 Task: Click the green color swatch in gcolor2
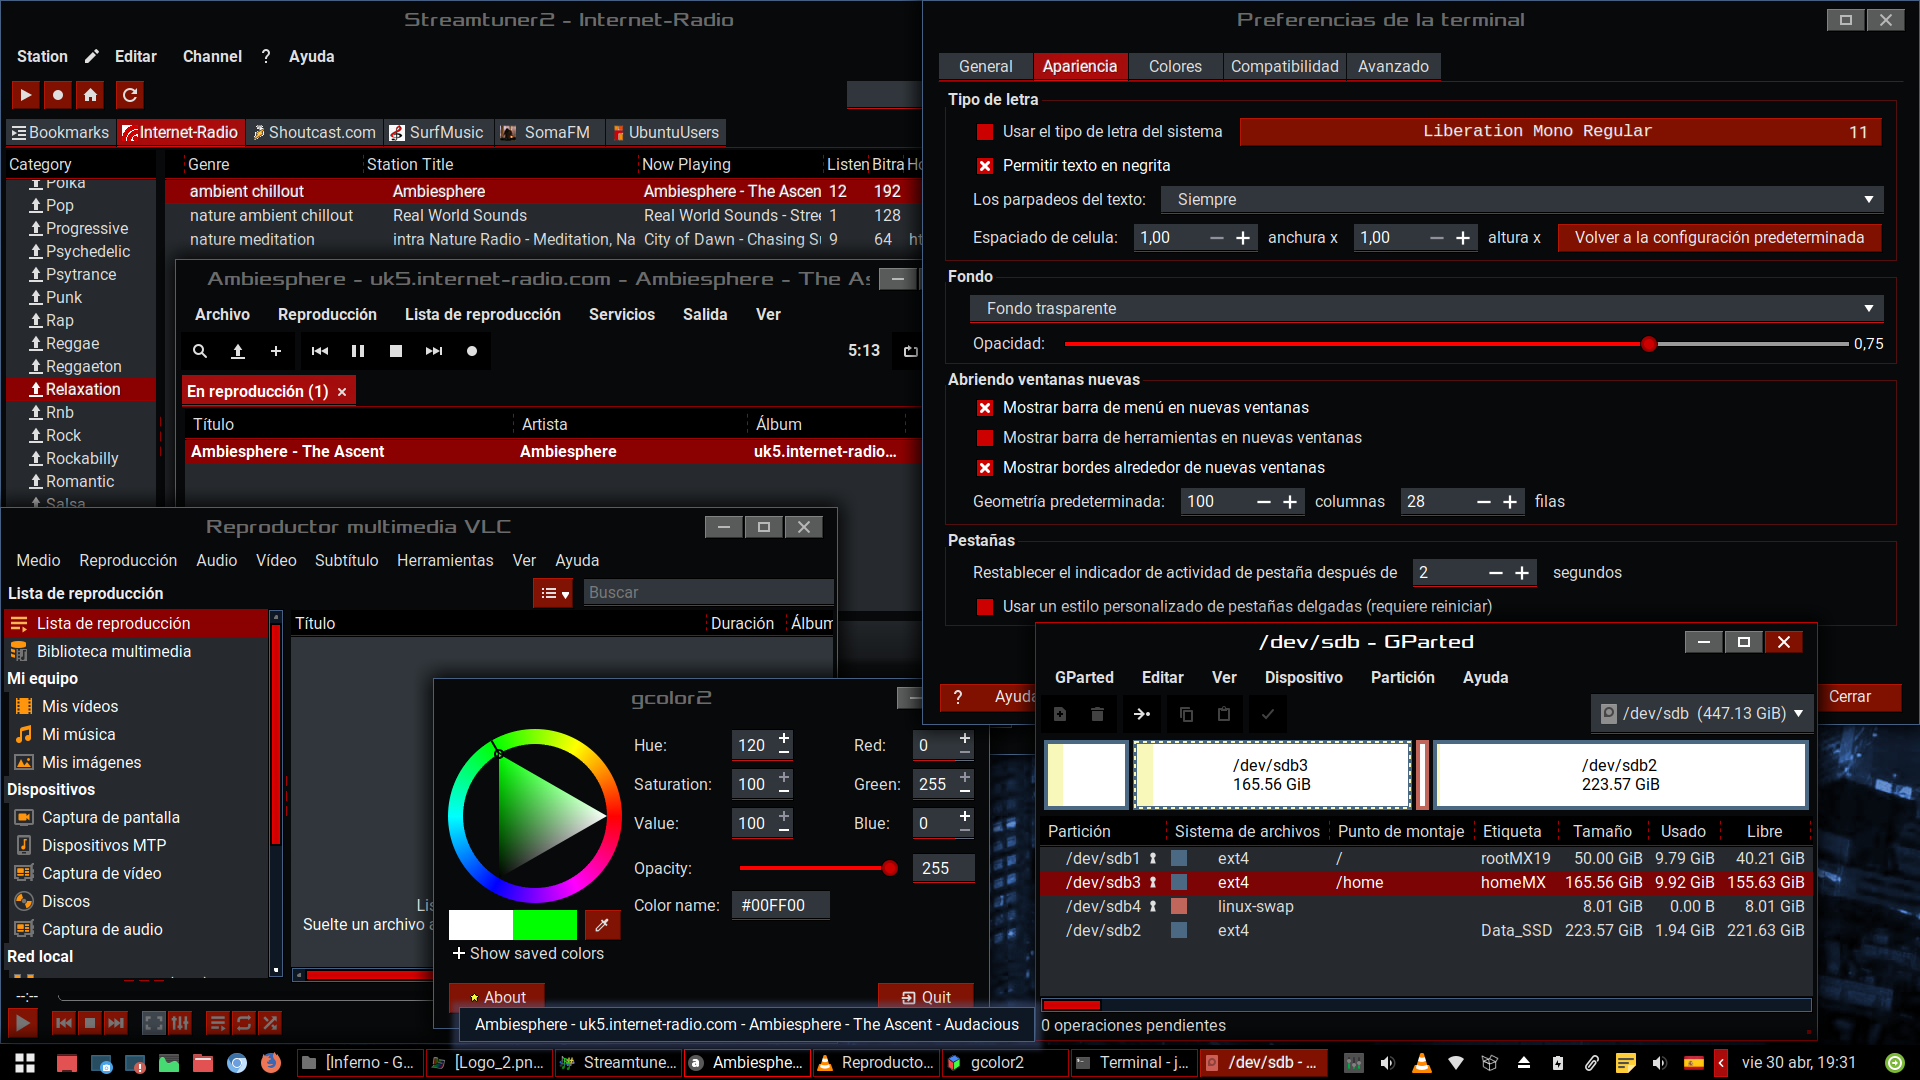coord(545,925)
